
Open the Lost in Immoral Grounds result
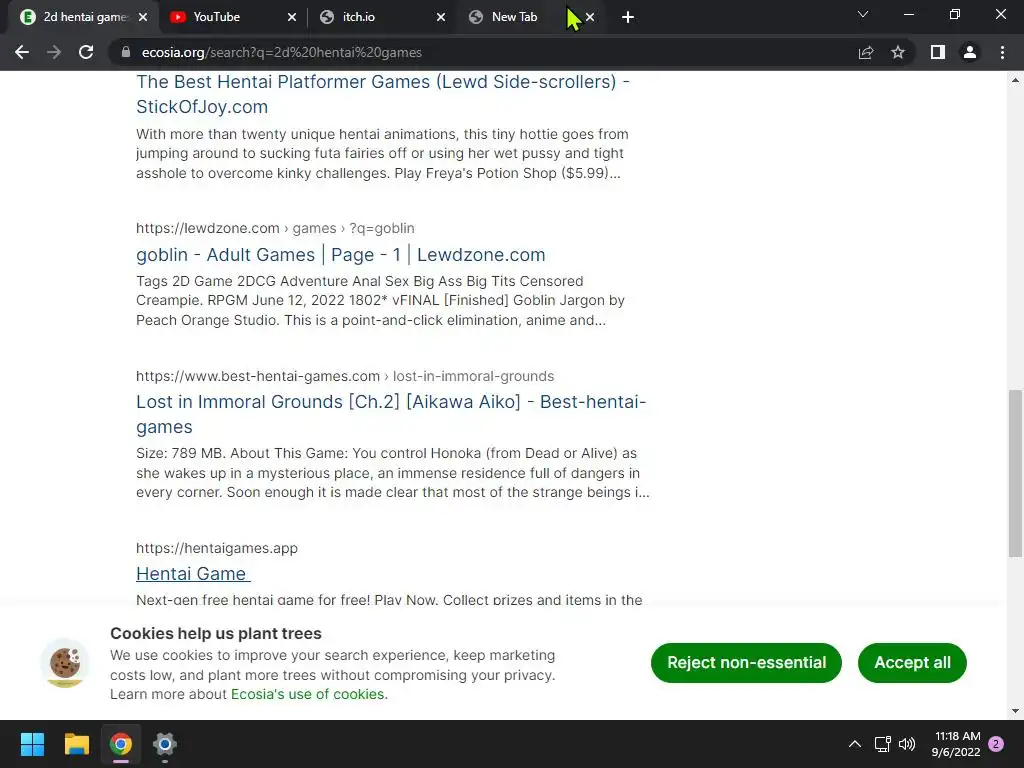(x=391, y=414)
